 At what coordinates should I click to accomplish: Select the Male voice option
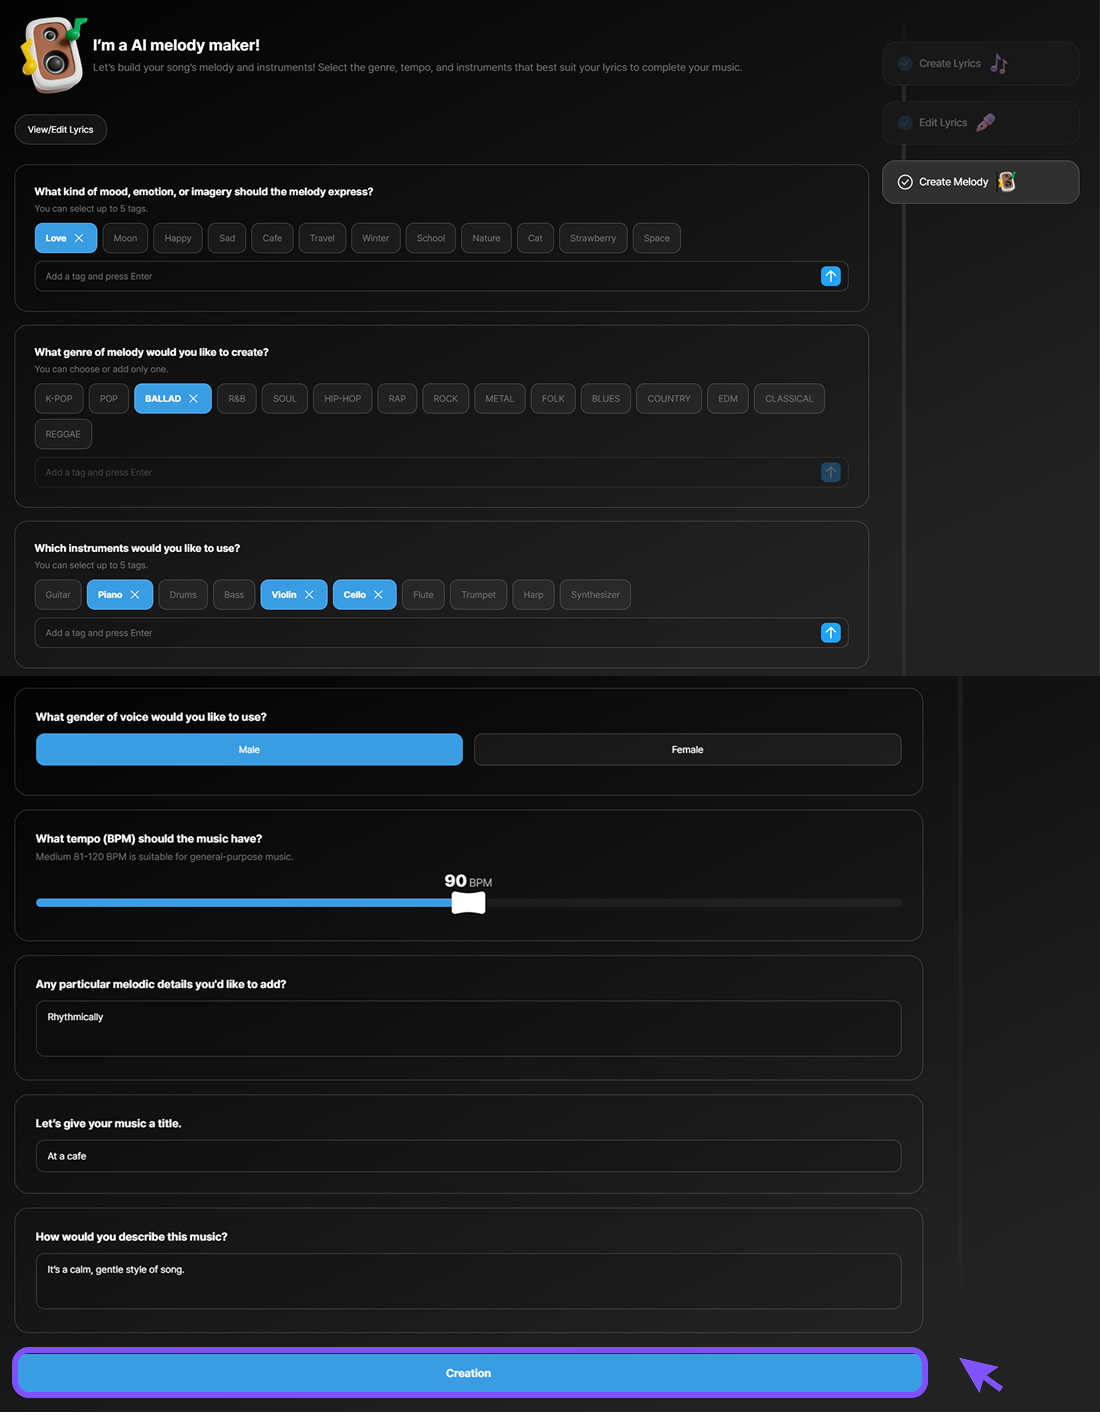tap(249, 750)
